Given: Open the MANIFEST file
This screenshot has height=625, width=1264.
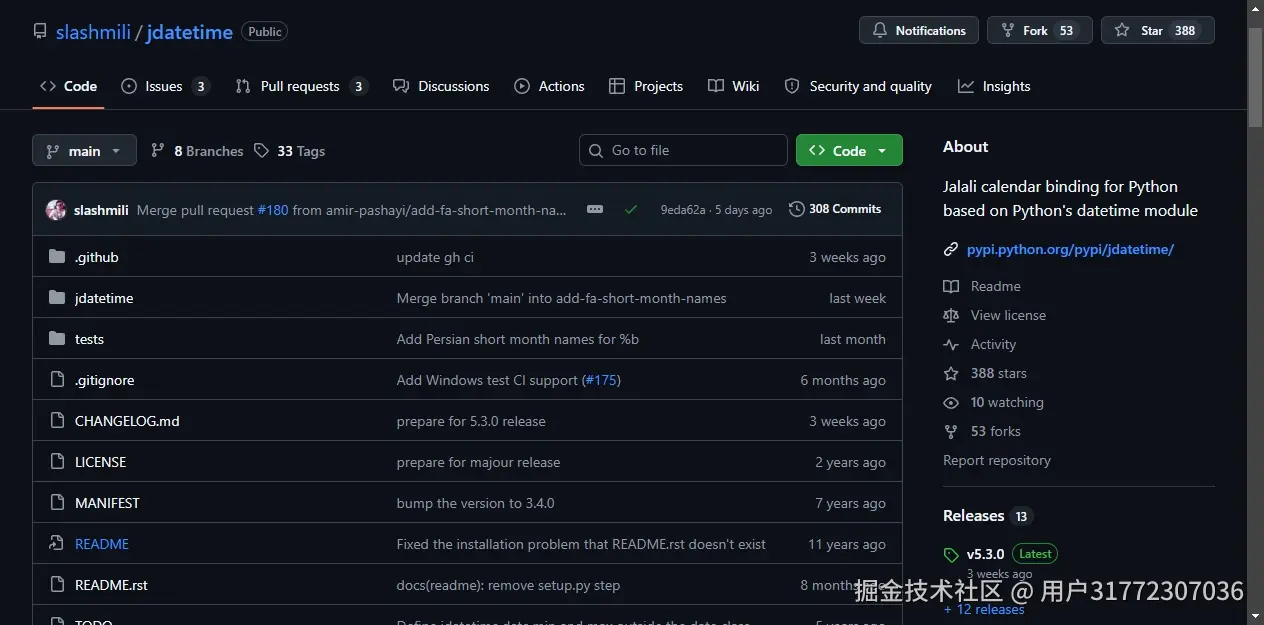Looking at the screenshot, I should (107, 503).
